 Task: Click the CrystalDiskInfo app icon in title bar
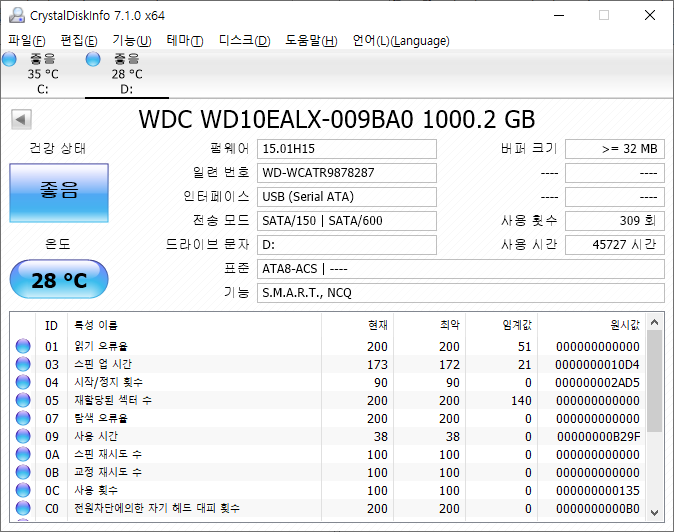tap(17, 15)
